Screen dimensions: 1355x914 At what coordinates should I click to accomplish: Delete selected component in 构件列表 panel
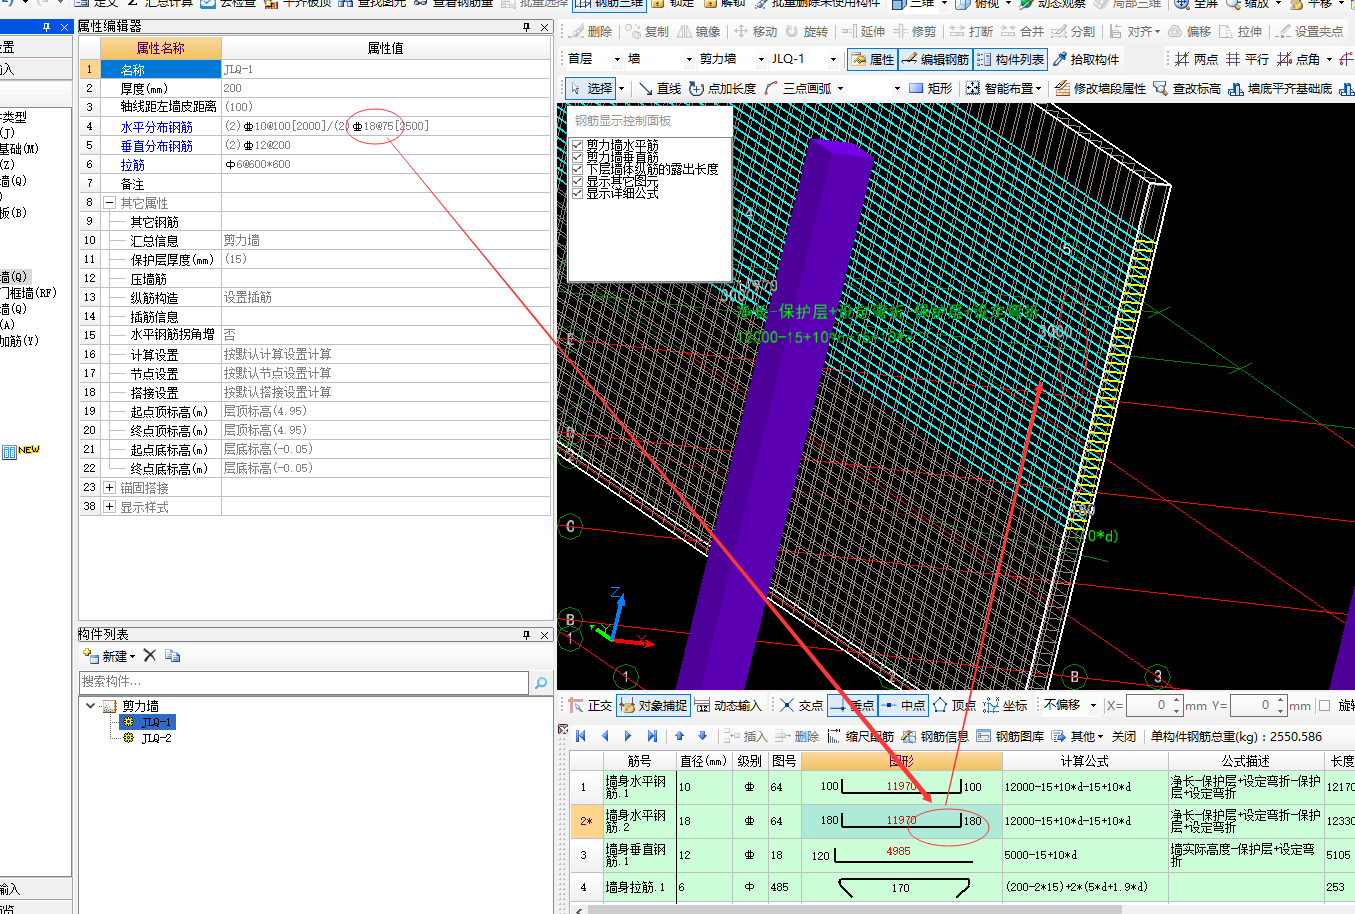[x=149, y=656]
